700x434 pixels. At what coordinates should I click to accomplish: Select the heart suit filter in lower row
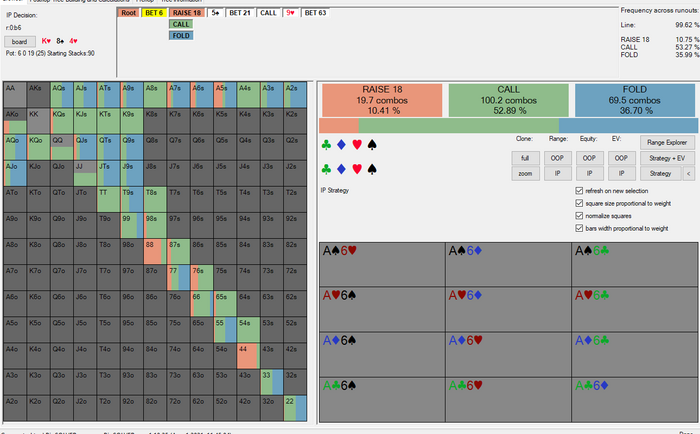click(357, 169)
